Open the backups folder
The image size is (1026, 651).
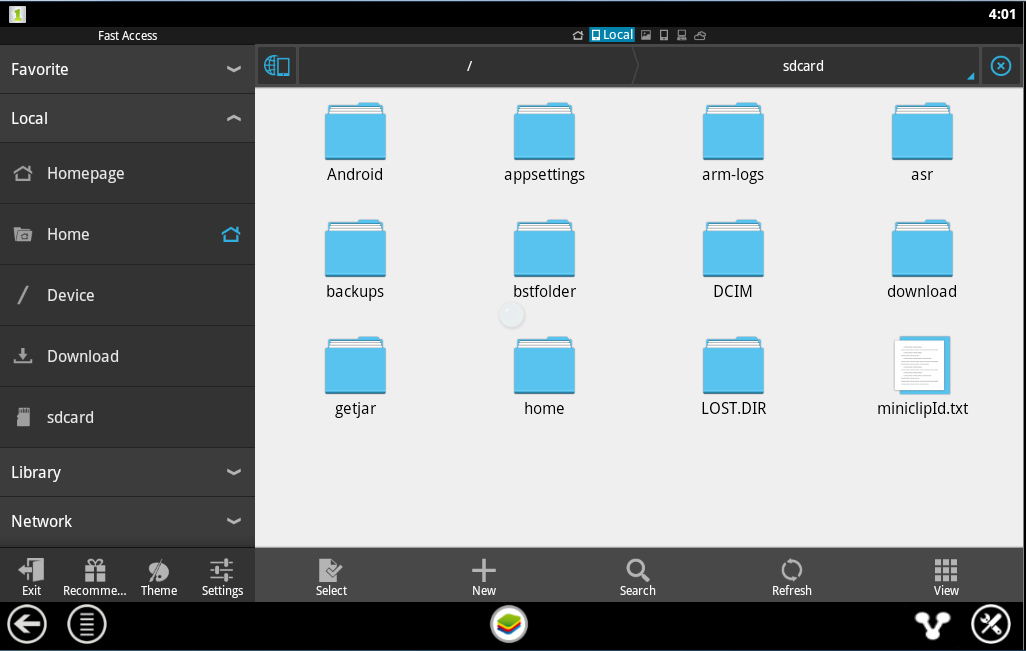click(355, 260)
